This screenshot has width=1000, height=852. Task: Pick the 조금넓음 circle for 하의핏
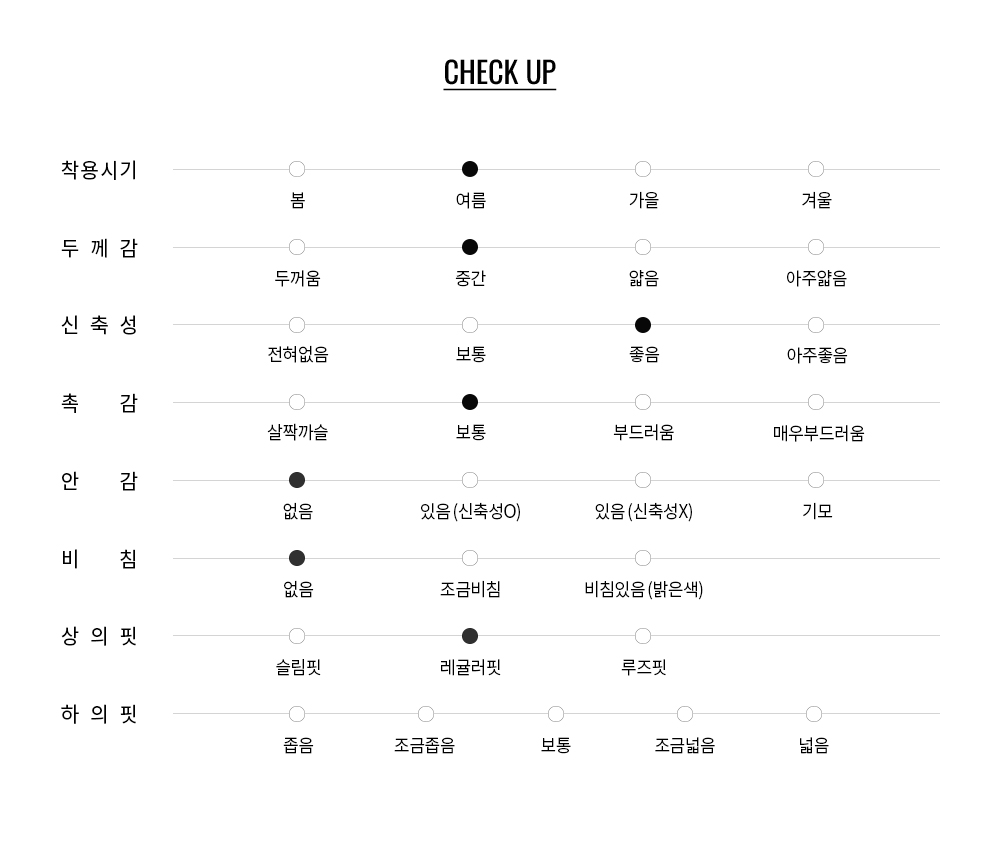(685, 714)
